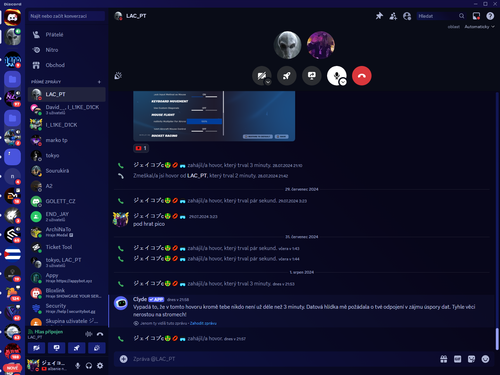
Task: Open the sticker picker in message bar
Action: click(471, 359)
